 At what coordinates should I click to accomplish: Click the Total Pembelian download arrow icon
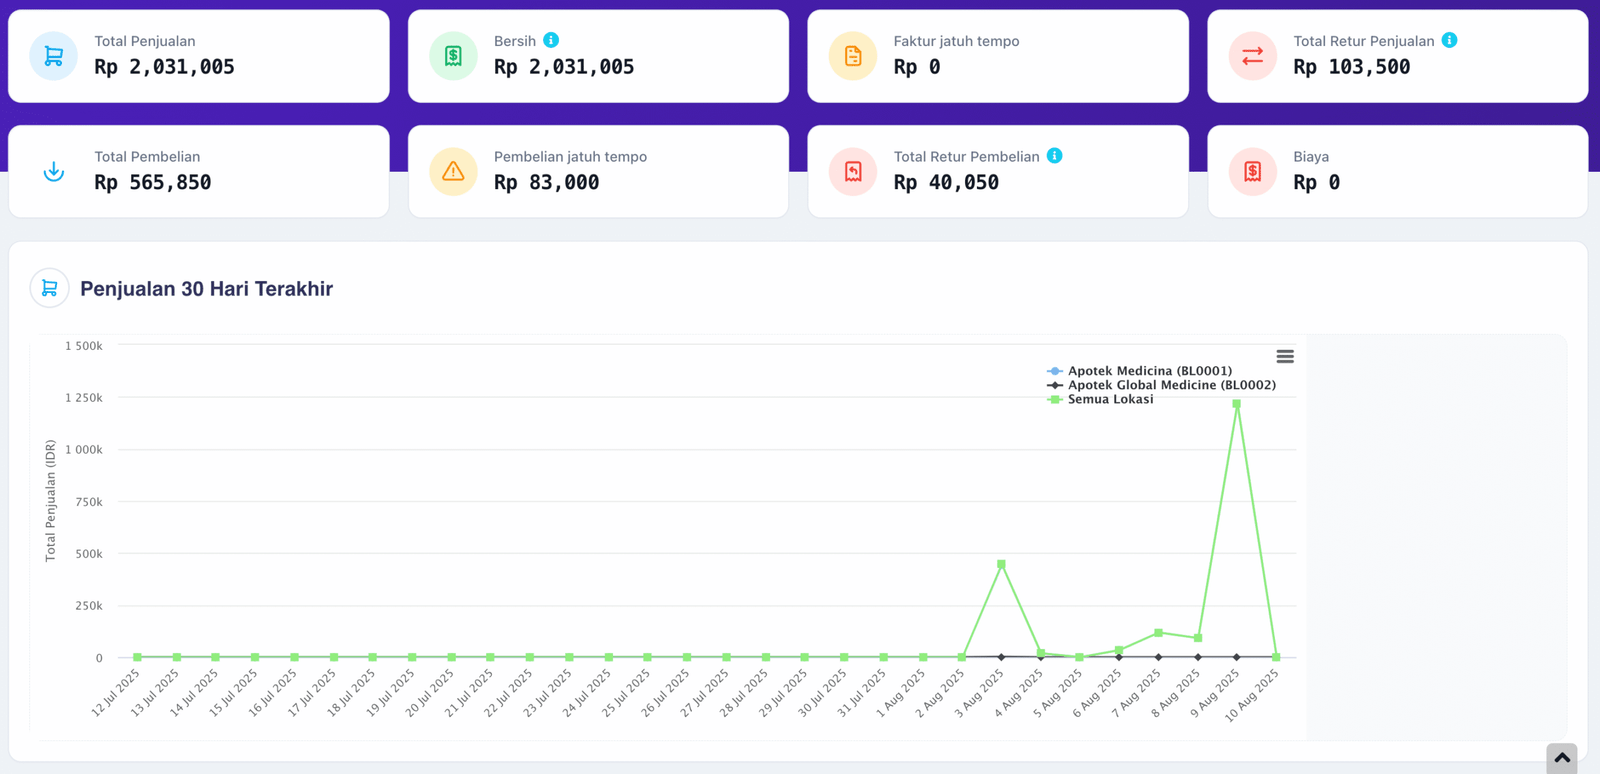[54, 172]
